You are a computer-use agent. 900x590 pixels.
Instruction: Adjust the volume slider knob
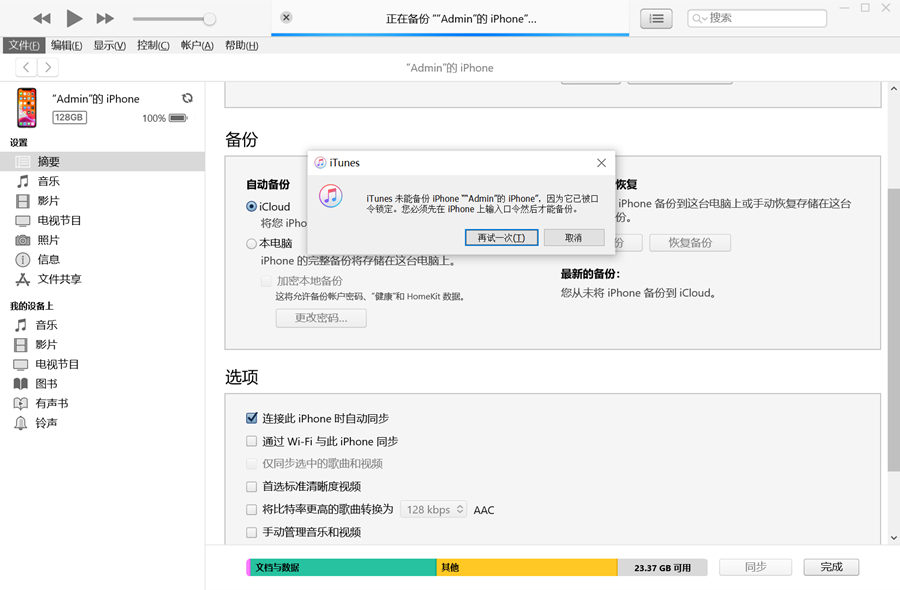click(x=210, y=19)
